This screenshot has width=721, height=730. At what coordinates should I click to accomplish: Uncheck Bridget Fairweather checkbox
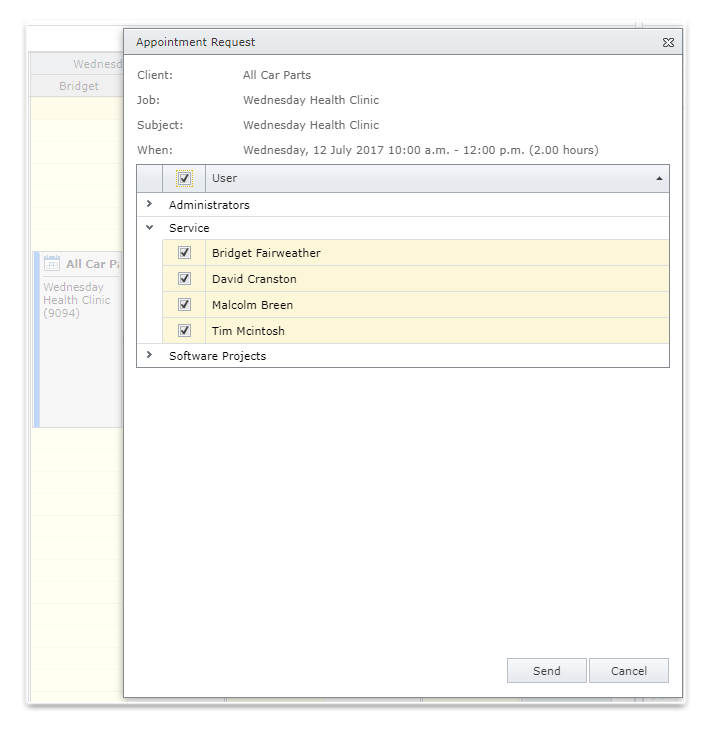[x=184, y=253]
